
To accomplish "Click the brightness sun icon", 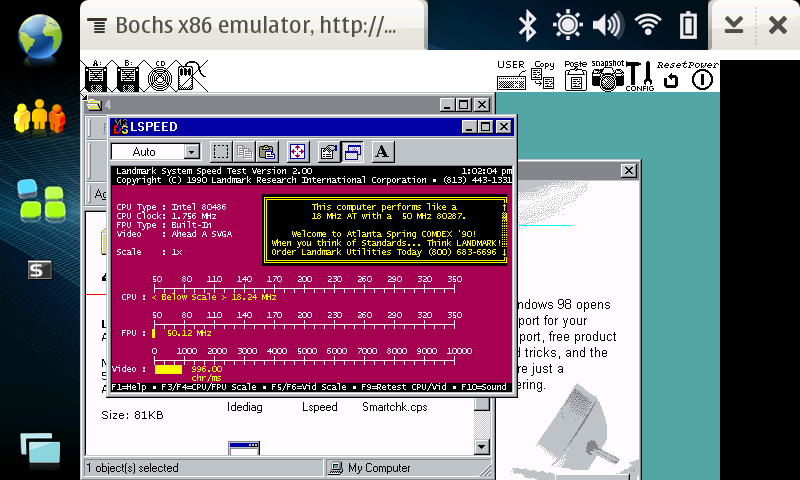I will point(567,25).
